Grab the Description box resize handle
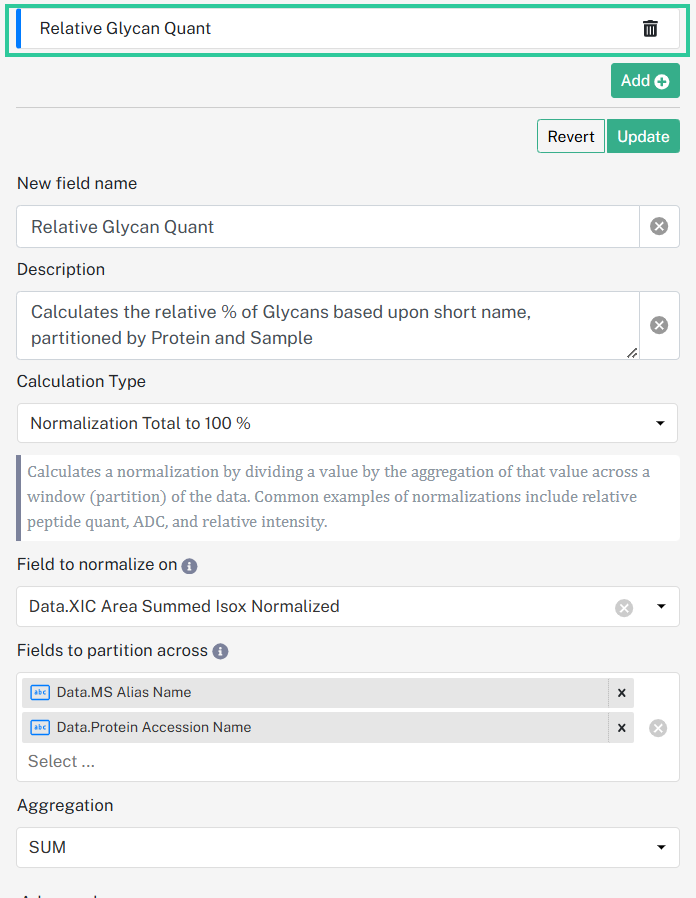The height and width of the screenshot is (898, 696). click(632, 353)
